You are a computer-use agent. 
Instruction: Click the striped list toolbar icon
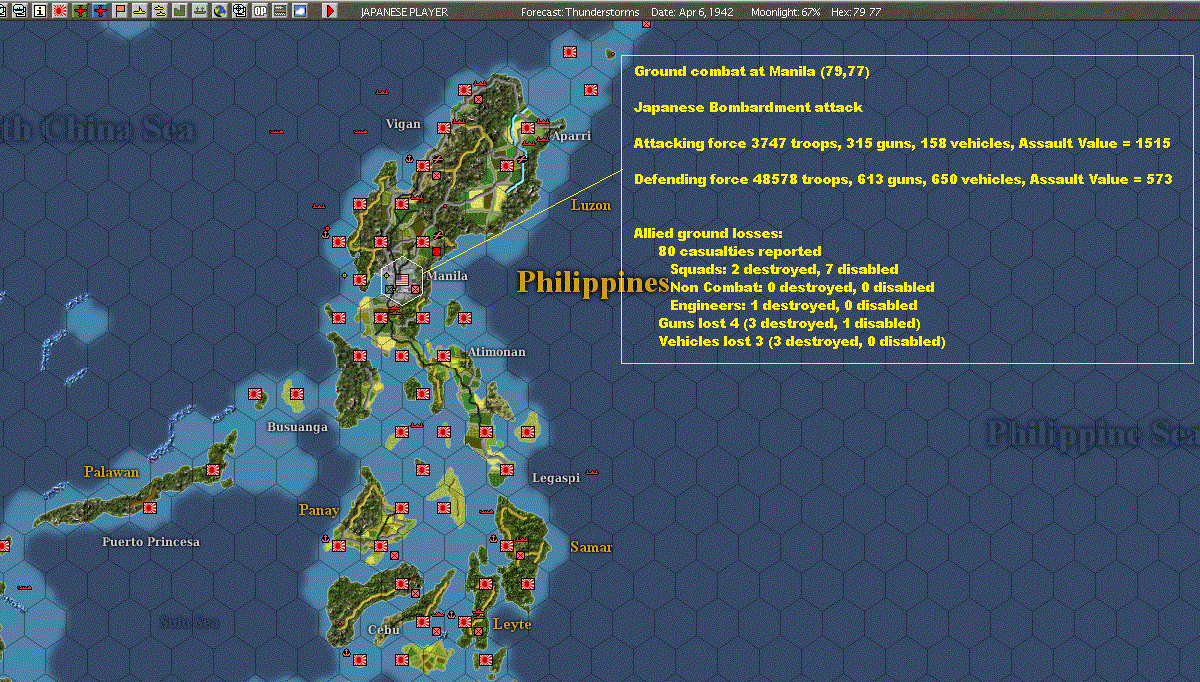280,11
